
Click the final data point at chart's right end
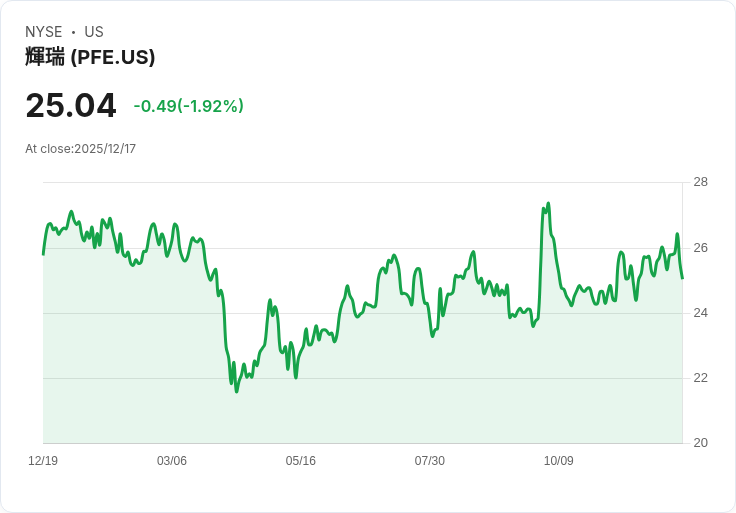coord(682,278)
